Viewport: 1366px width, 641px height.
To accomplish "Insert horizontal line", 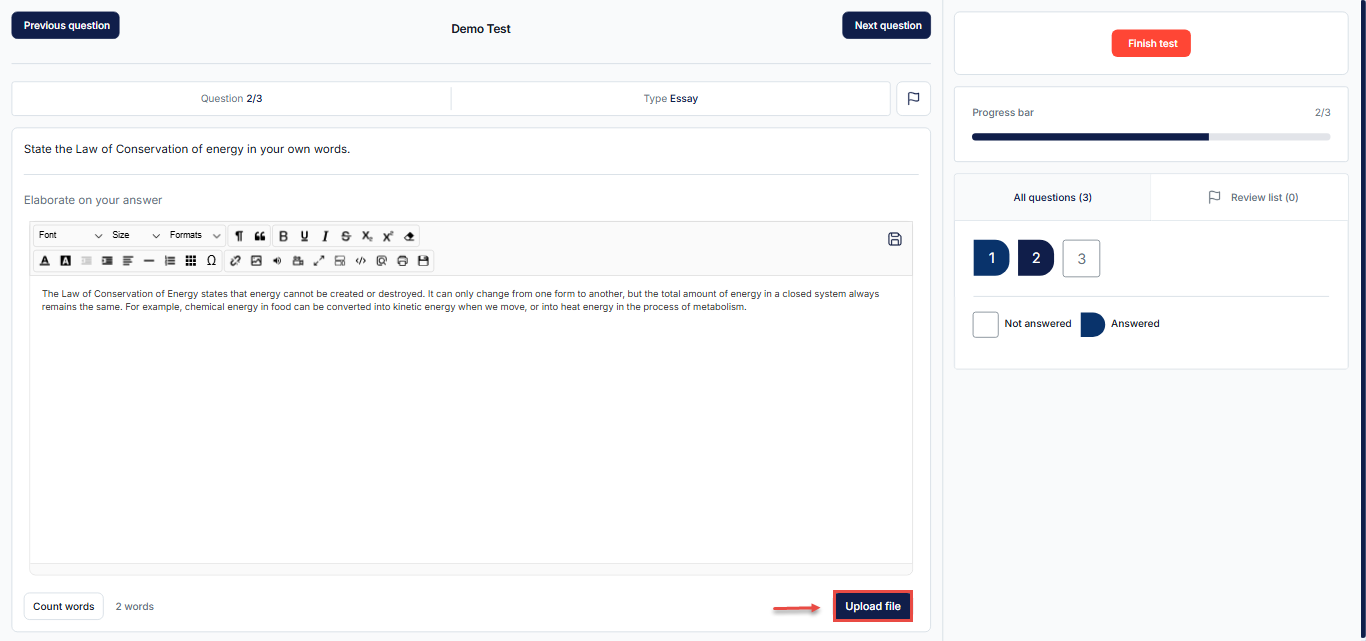I will [x=149, y=260].
